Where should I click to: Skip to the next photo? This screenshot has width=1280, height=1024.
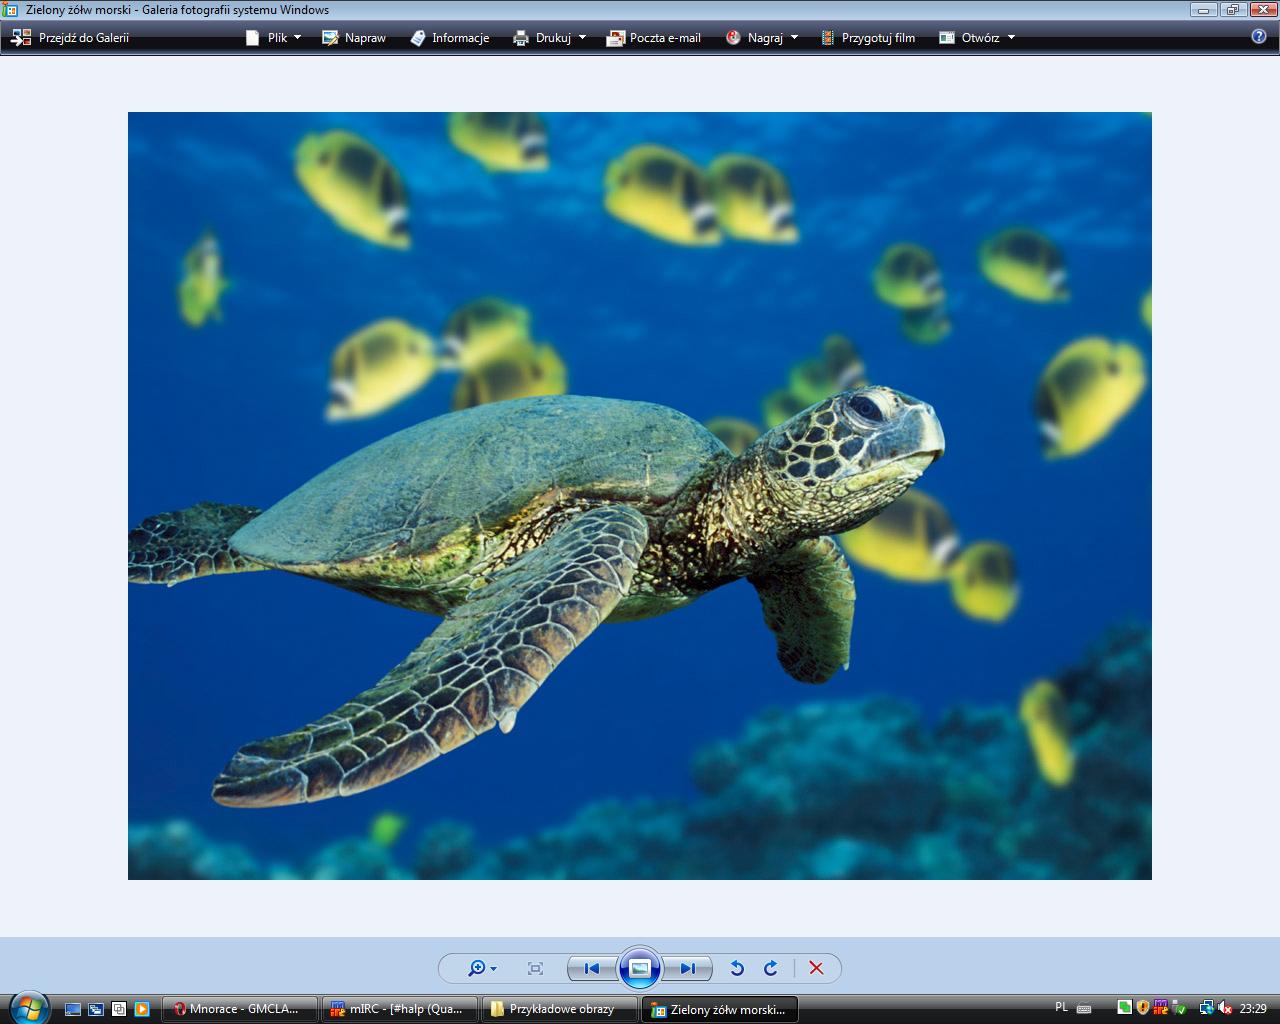(x=688, y=968)
